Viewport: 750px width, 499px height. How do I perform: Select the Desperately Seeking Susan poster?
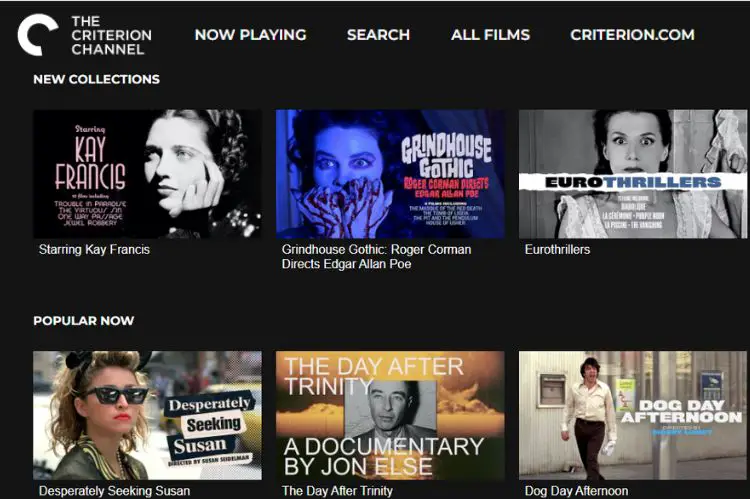point(147,415)
